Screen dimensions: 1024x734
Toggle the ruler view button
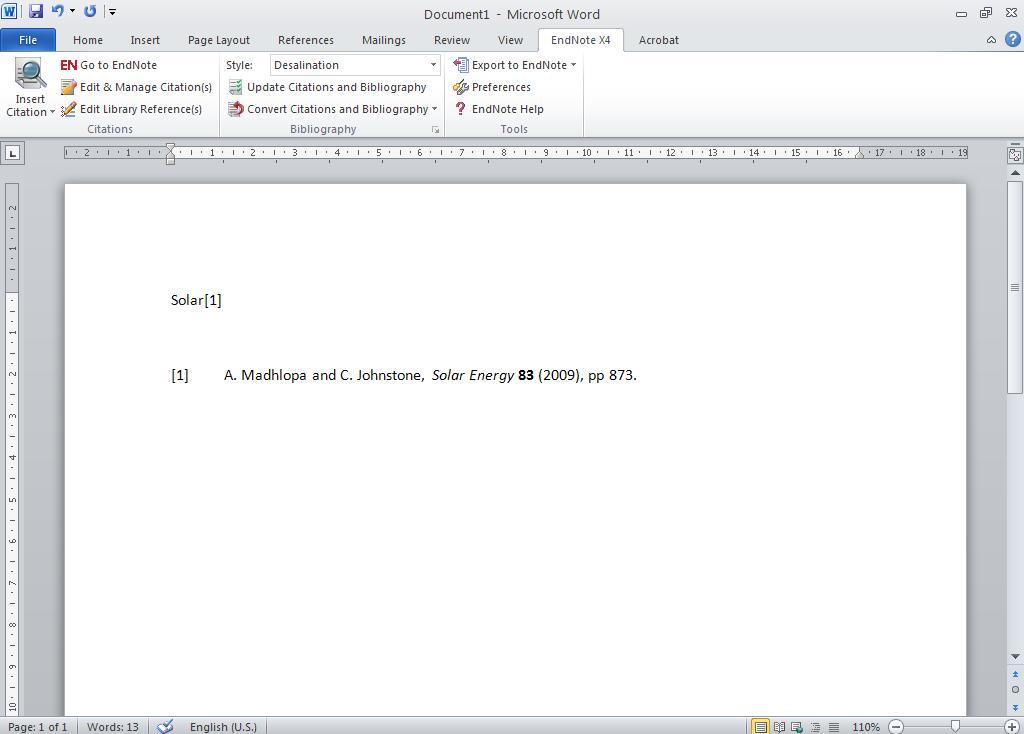(x=1014, y=154)
